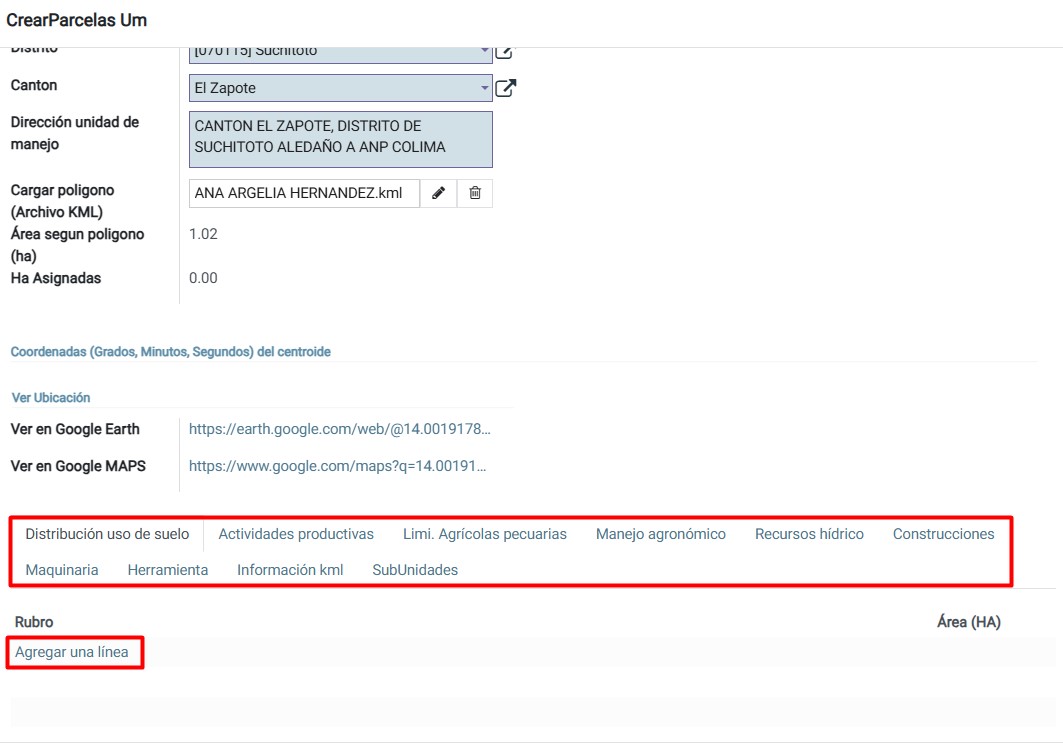1063x755 pixels.
Task: Go to the Manejo agronómico tab
Action: click(661, 534)
